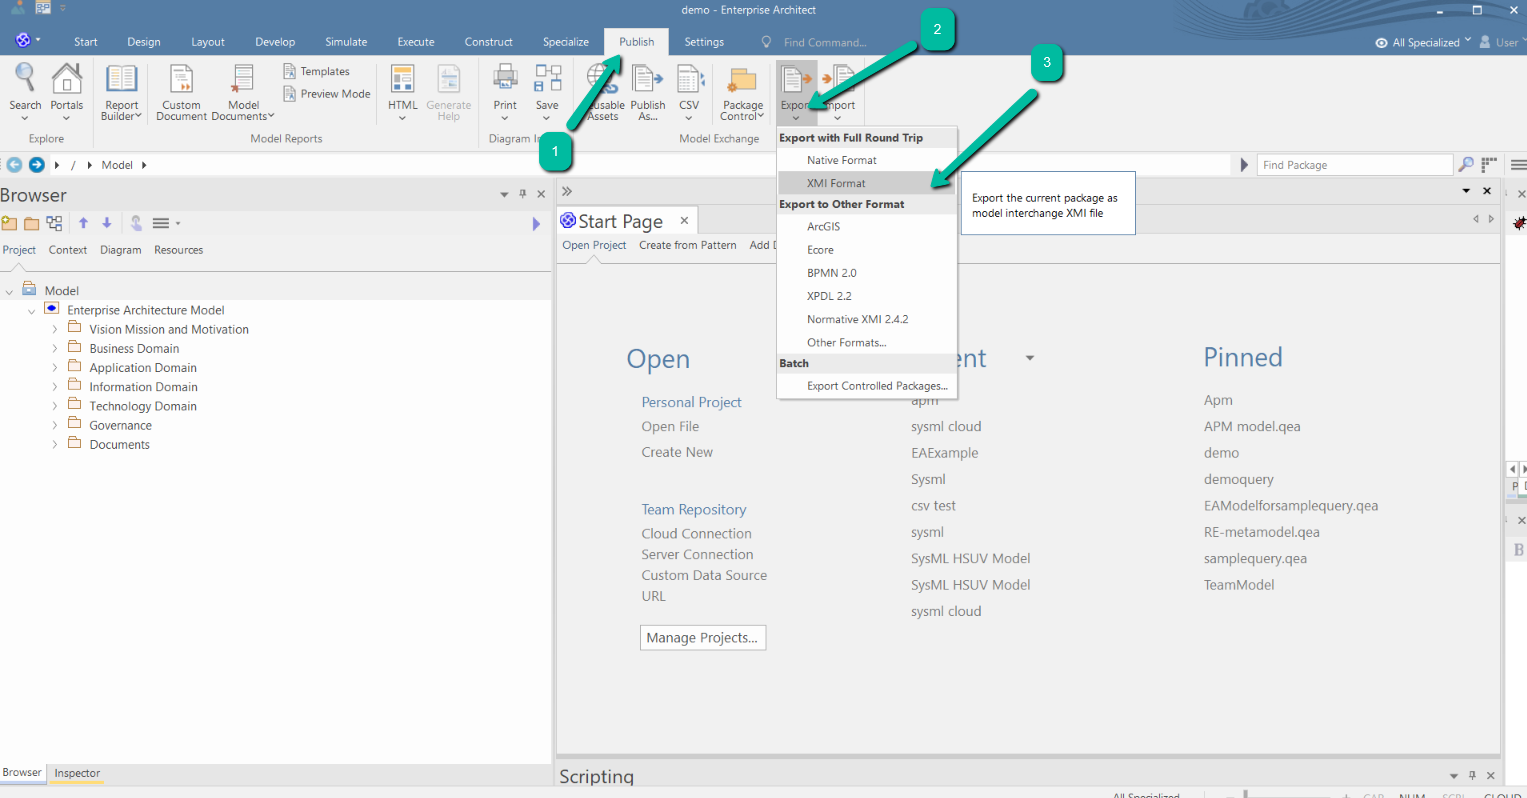Click the blue forward navigation arrow

[37, 165]
